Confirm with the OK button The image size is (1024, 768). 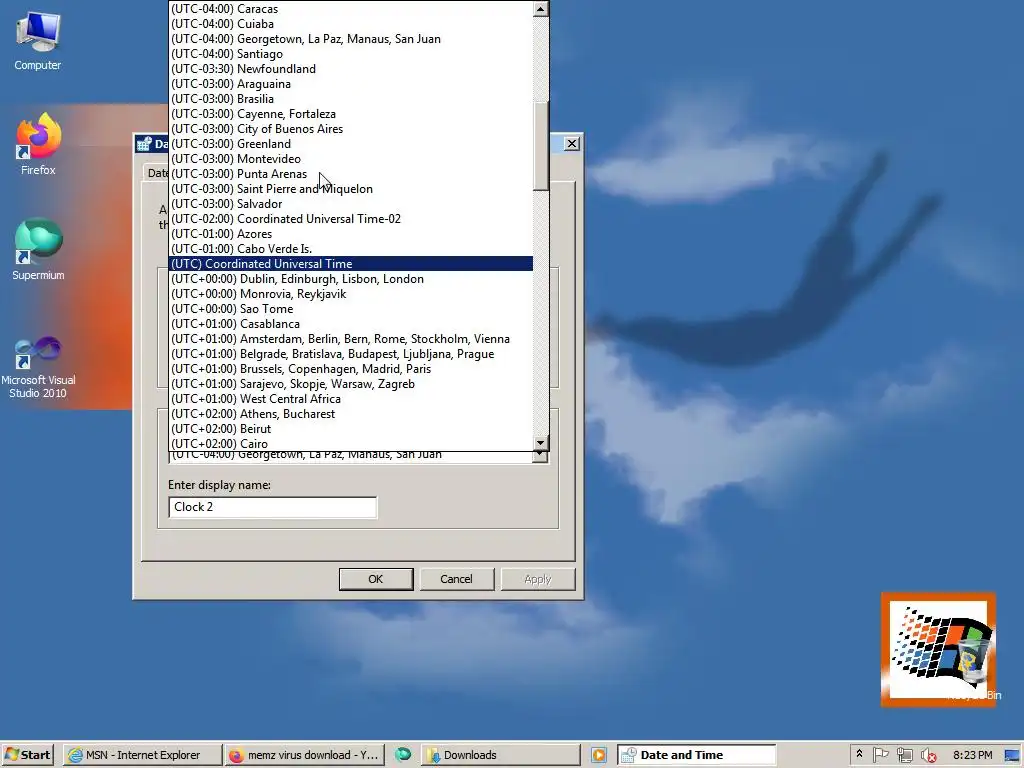point(376,579)
